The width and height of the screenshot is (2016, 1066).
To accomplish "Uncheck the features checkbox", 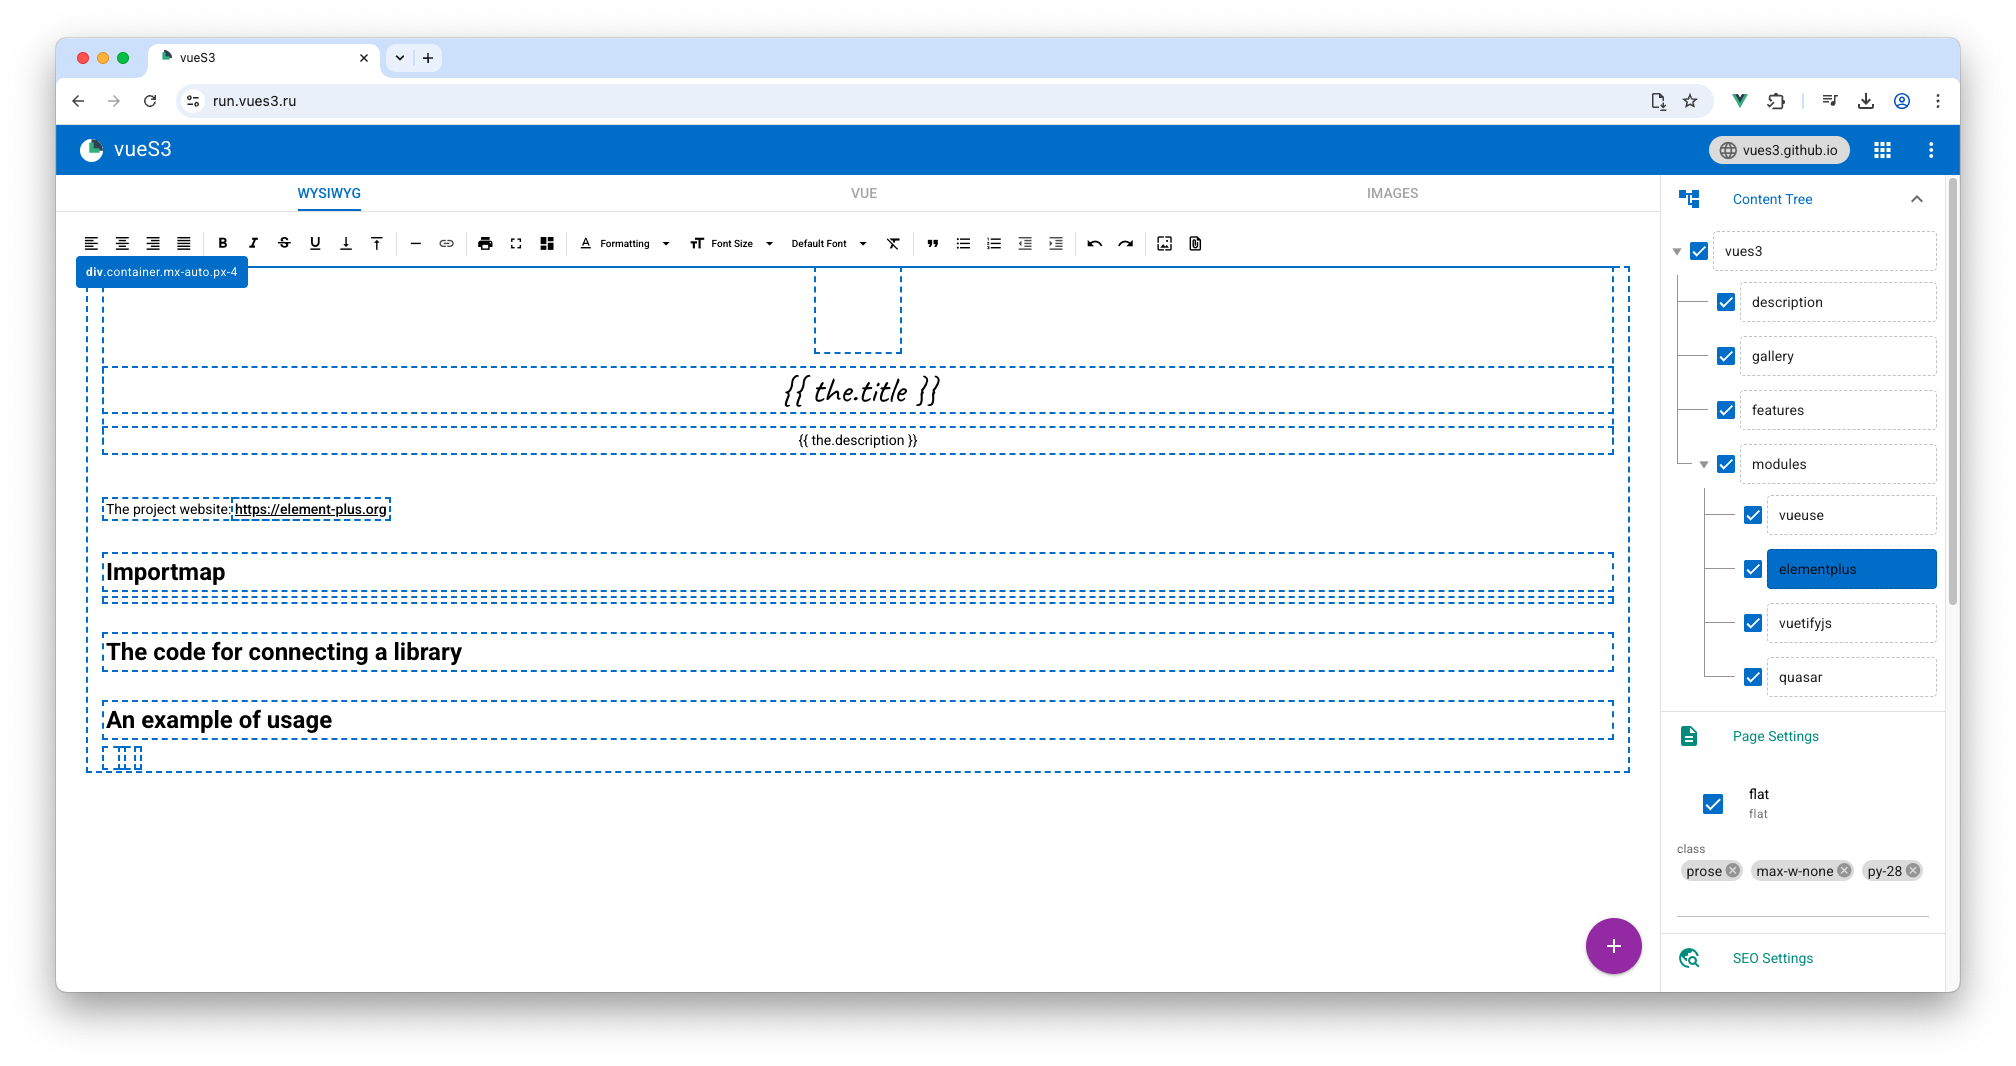I will click(1726, 410).
